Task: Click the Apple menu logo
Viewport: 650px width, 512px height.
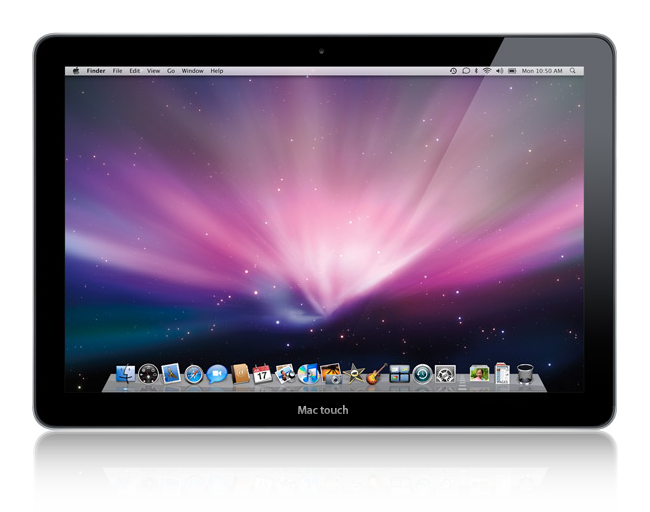Action: click(76, 71)
